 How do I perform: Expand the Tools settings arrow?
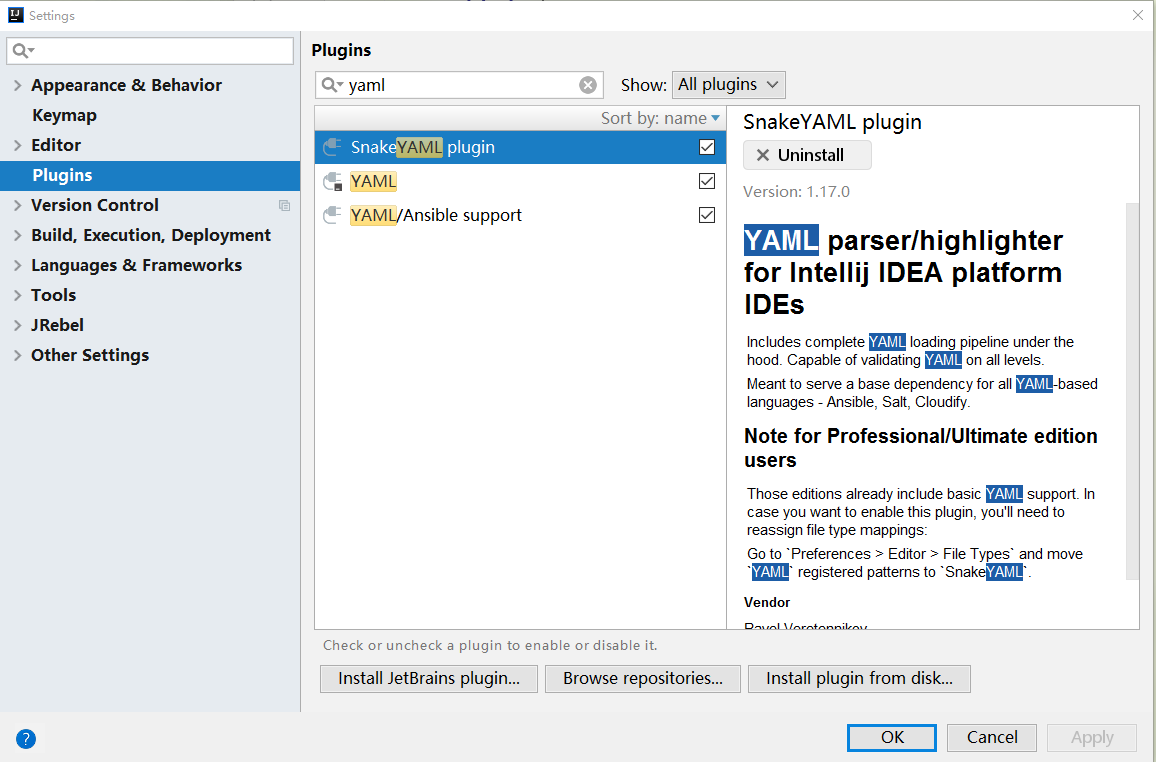pyautogui.click(x=18, y=296)
